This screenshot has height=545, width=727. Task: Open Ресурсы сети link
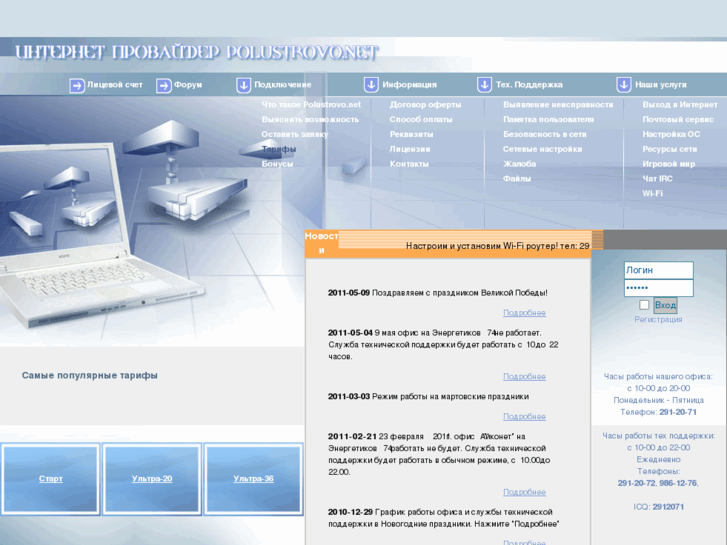670,149
